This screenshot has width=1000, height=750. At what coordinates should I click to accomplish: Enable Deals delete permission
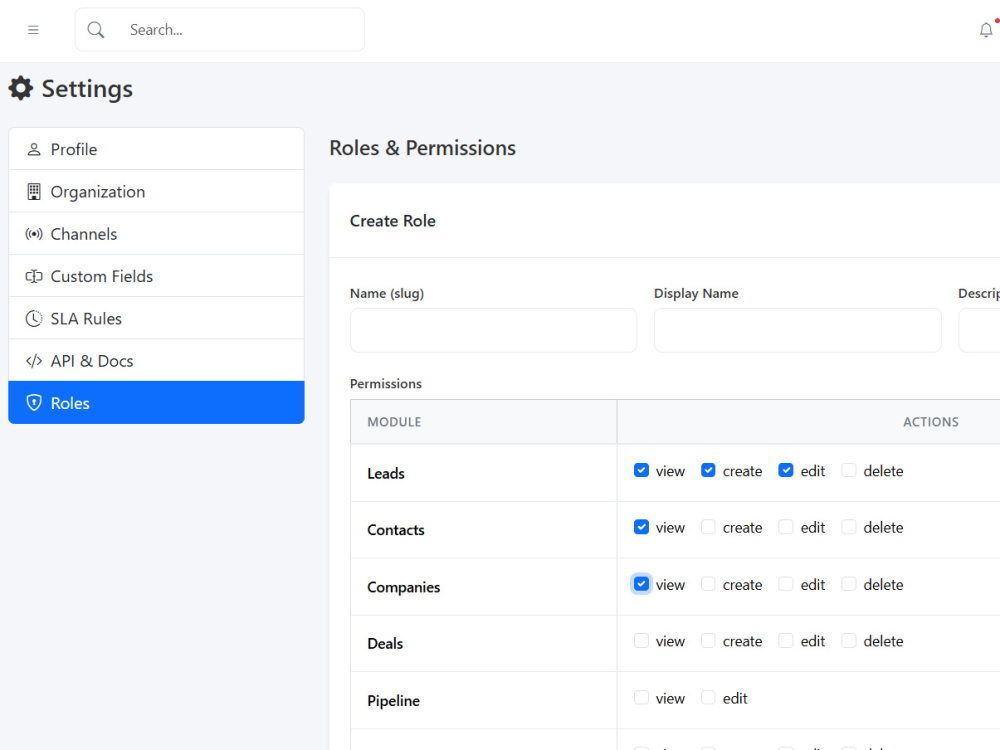coord(849,640)
